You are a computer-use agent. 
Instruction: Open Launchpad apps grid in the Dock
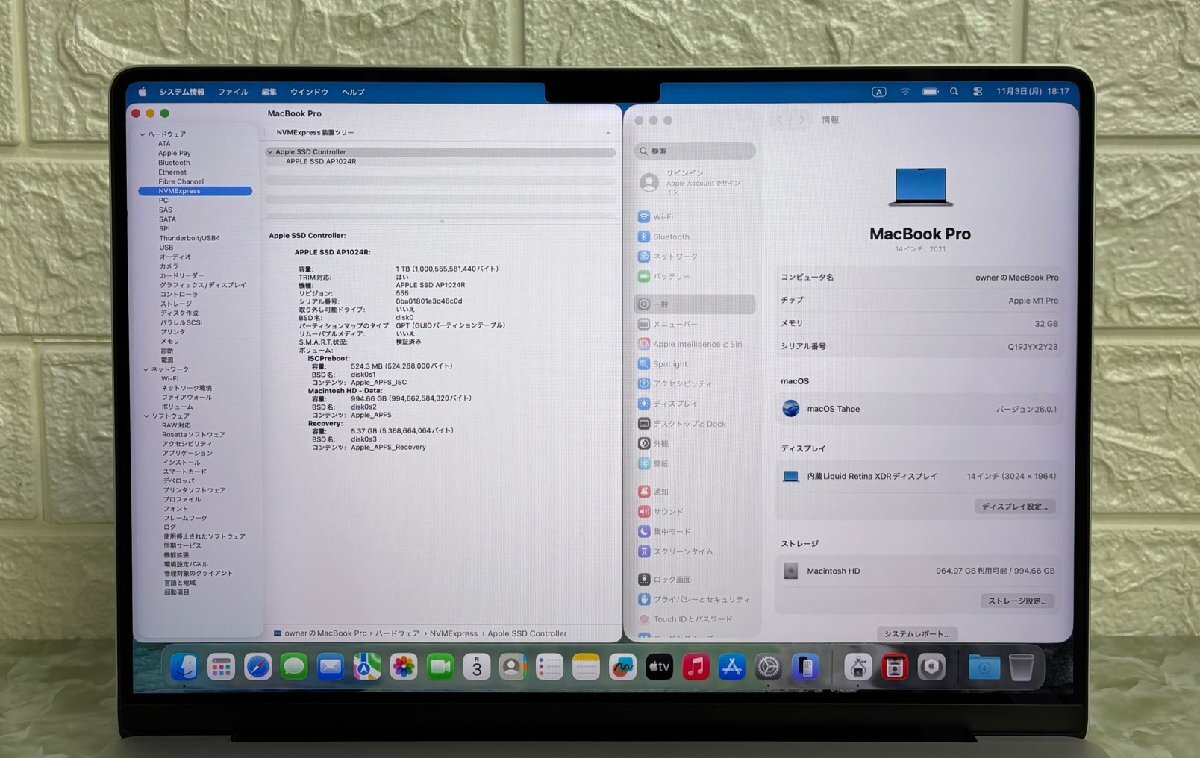[x=221, y=667]
